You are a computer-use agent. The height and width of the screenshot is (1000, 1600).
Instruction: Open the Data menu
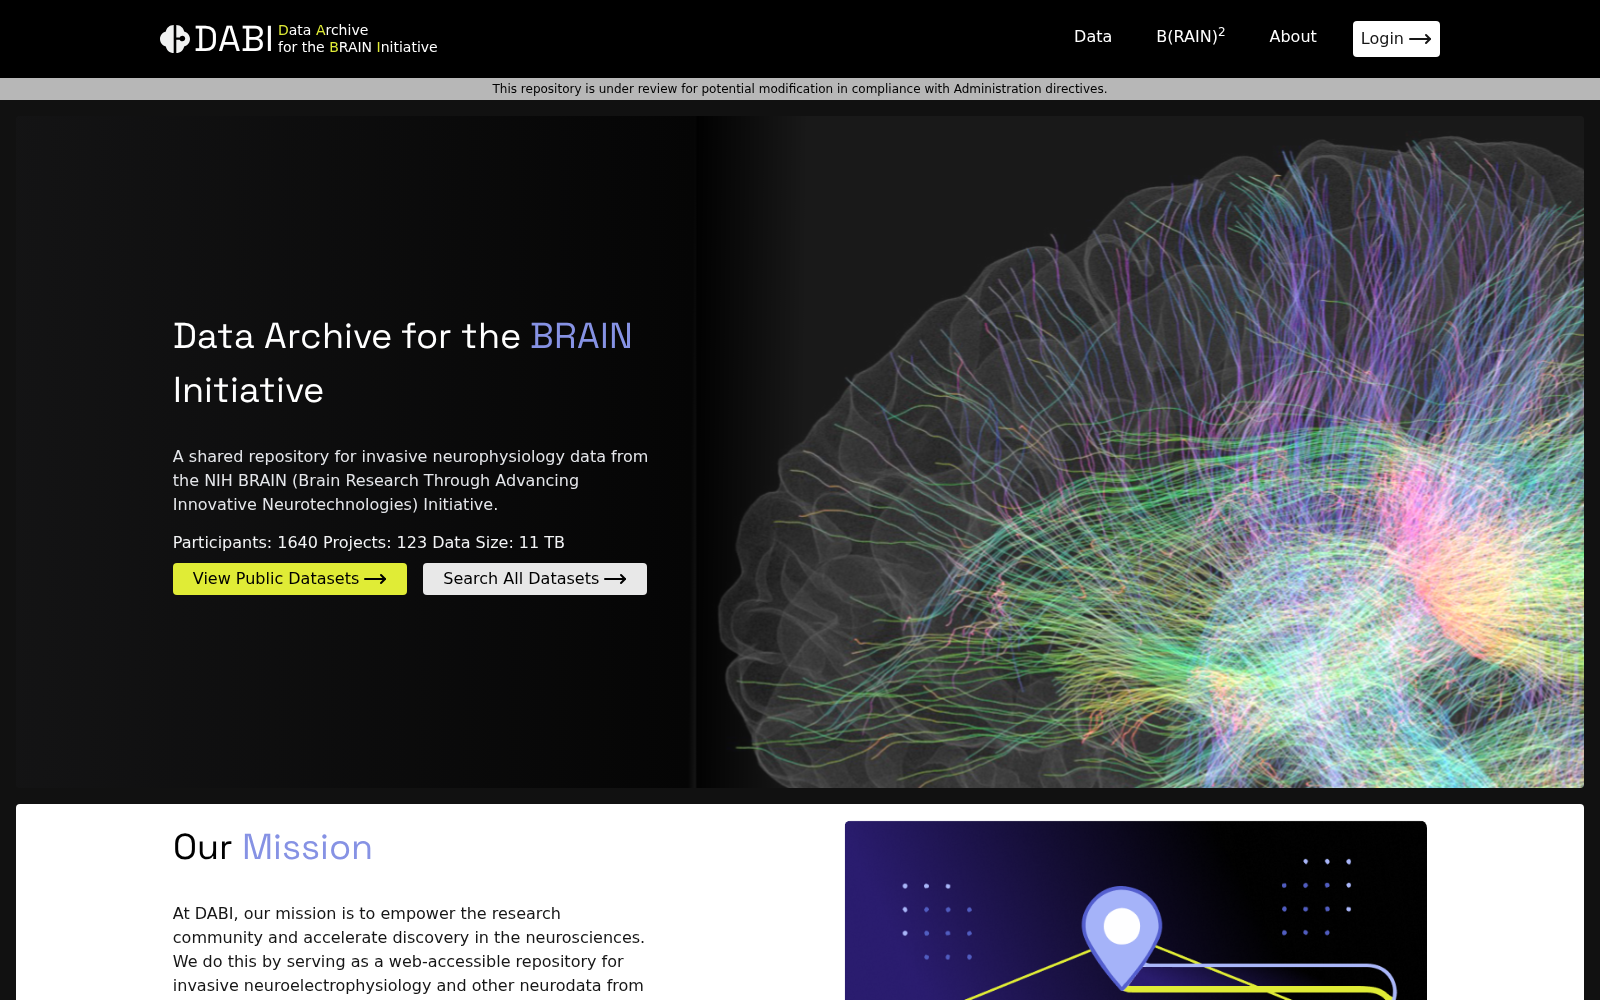[x=1093, y=37]
